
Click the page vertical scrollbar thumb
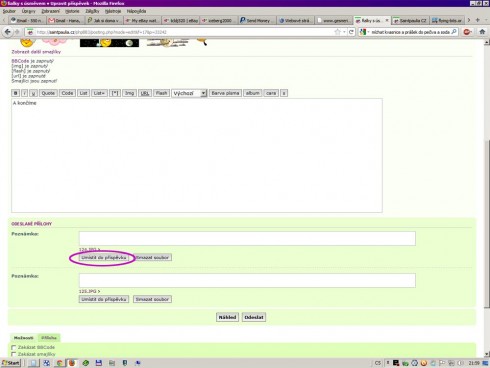(487, 223)
